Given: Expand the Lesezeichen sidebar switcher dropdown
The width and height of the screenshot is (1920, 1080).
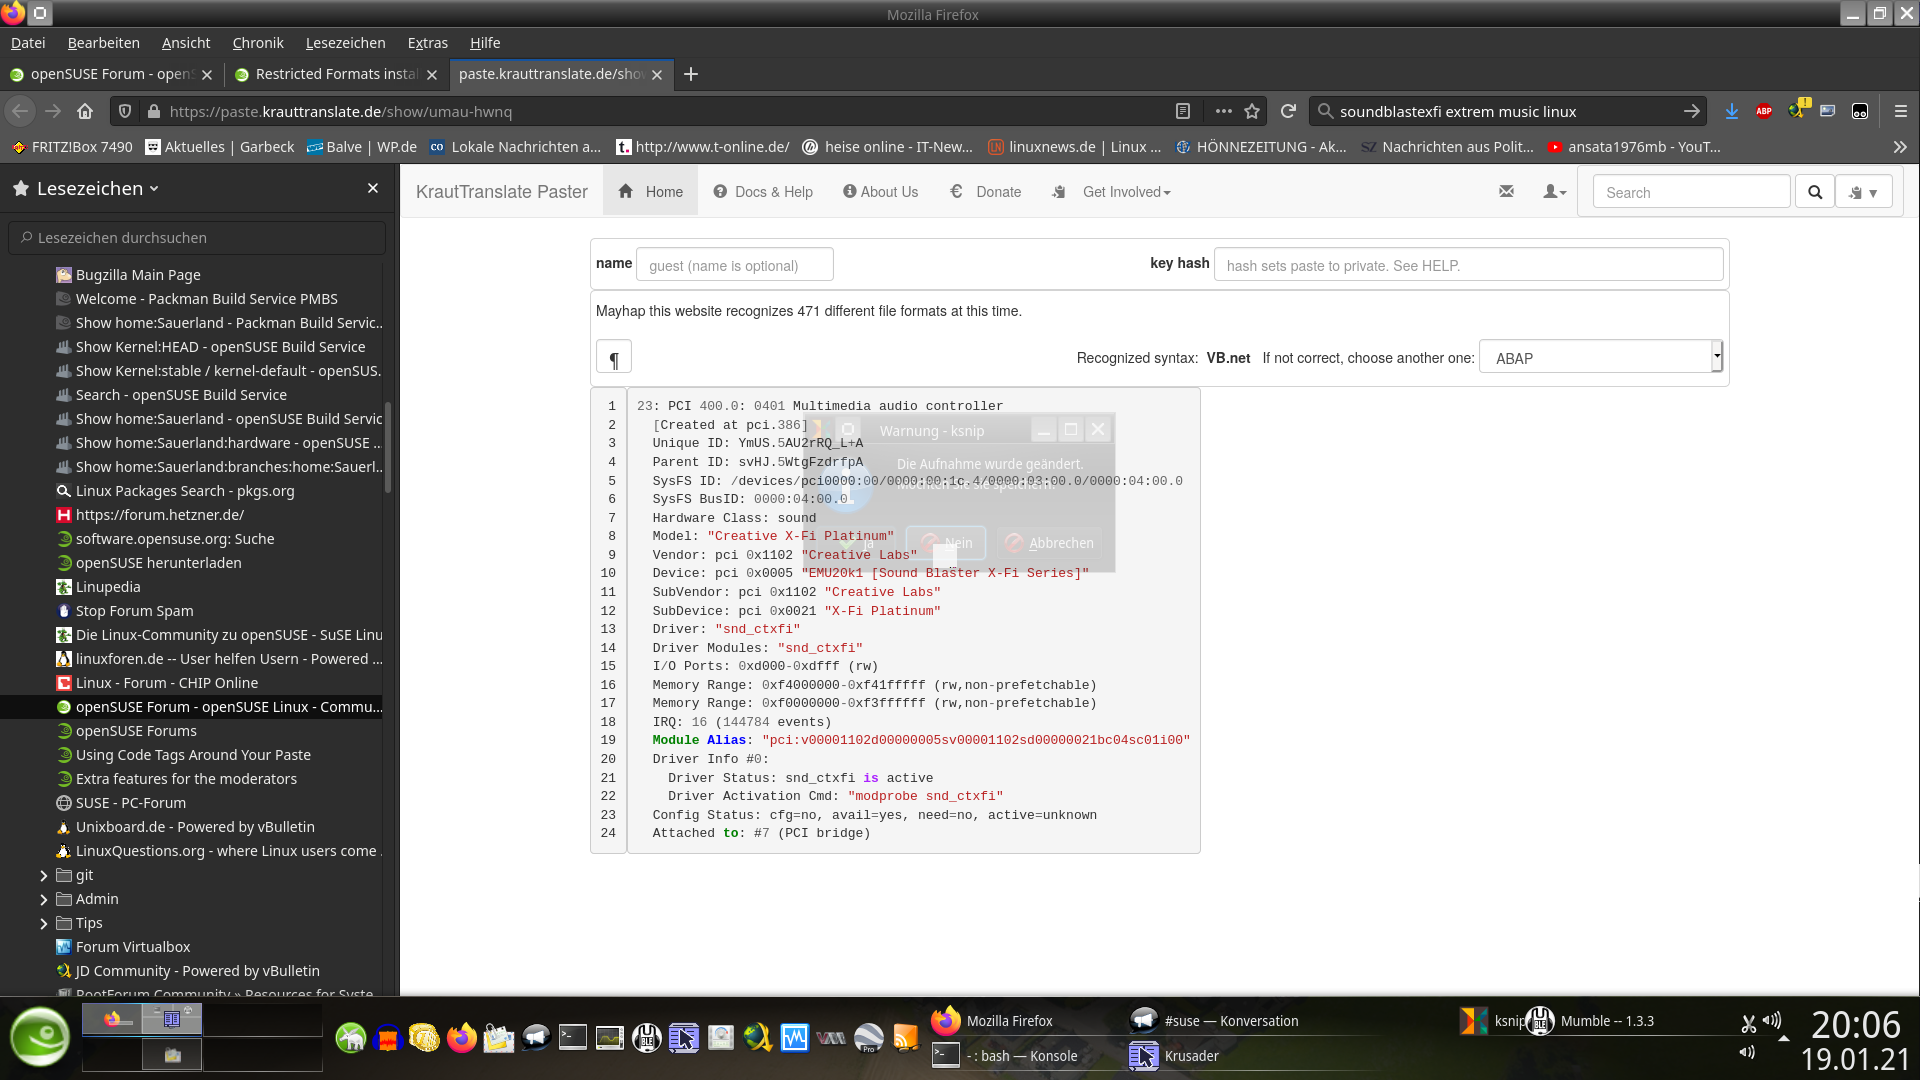Looking at the screenshot, I should (x=98, y=188).
